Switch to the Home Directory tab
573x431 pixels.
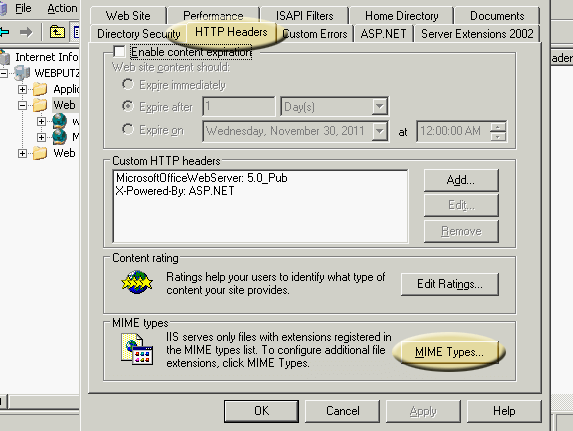click(401, 16)
